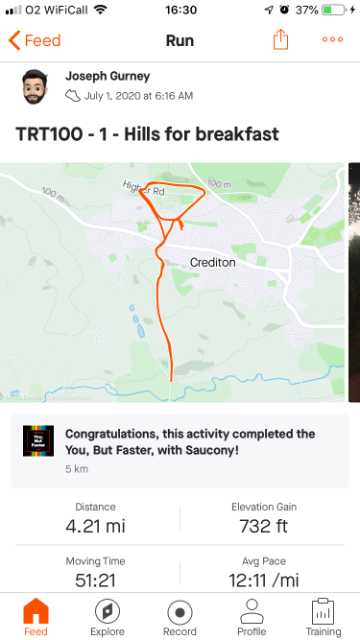This screenshot has width=360, height=640.
Task: Select the Elevation Gain 732 ft stat
Action: point(264,518)
